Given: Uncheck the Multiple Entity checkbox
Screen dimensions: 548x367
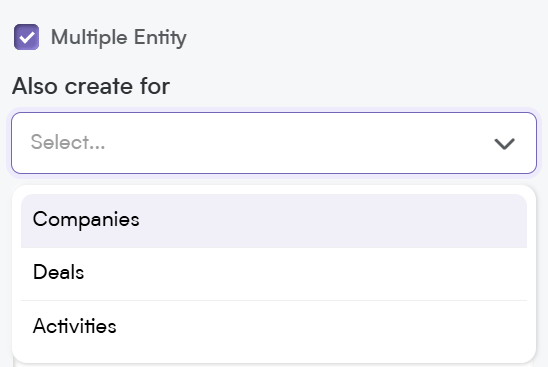Looking at the screenshot, I should coord(27,37).
